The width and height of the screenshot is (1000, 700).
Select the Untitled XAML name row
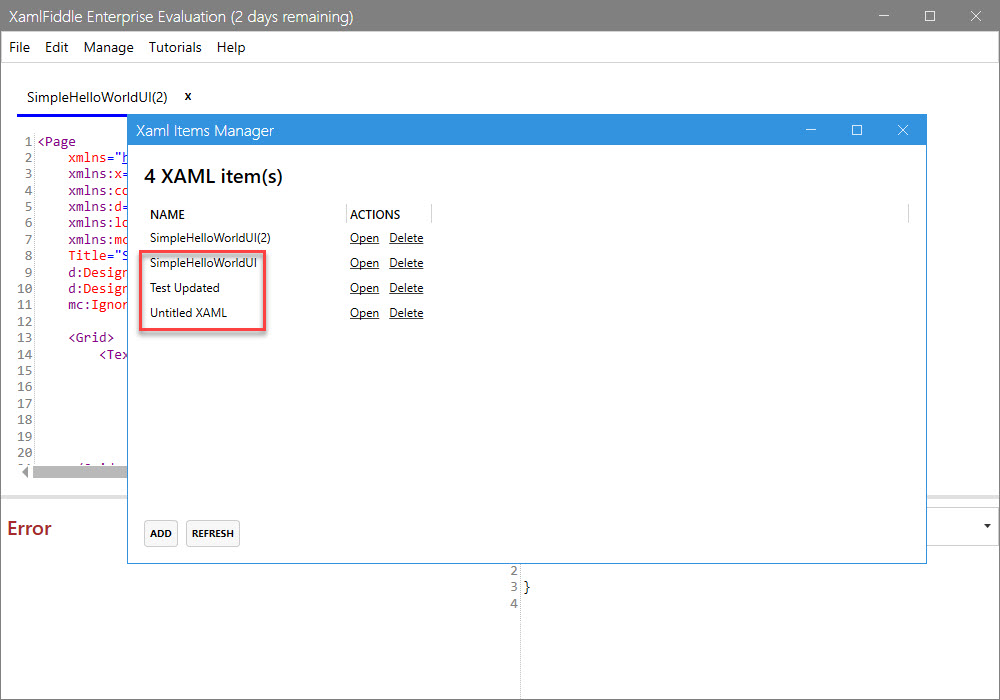coord(188,313)
